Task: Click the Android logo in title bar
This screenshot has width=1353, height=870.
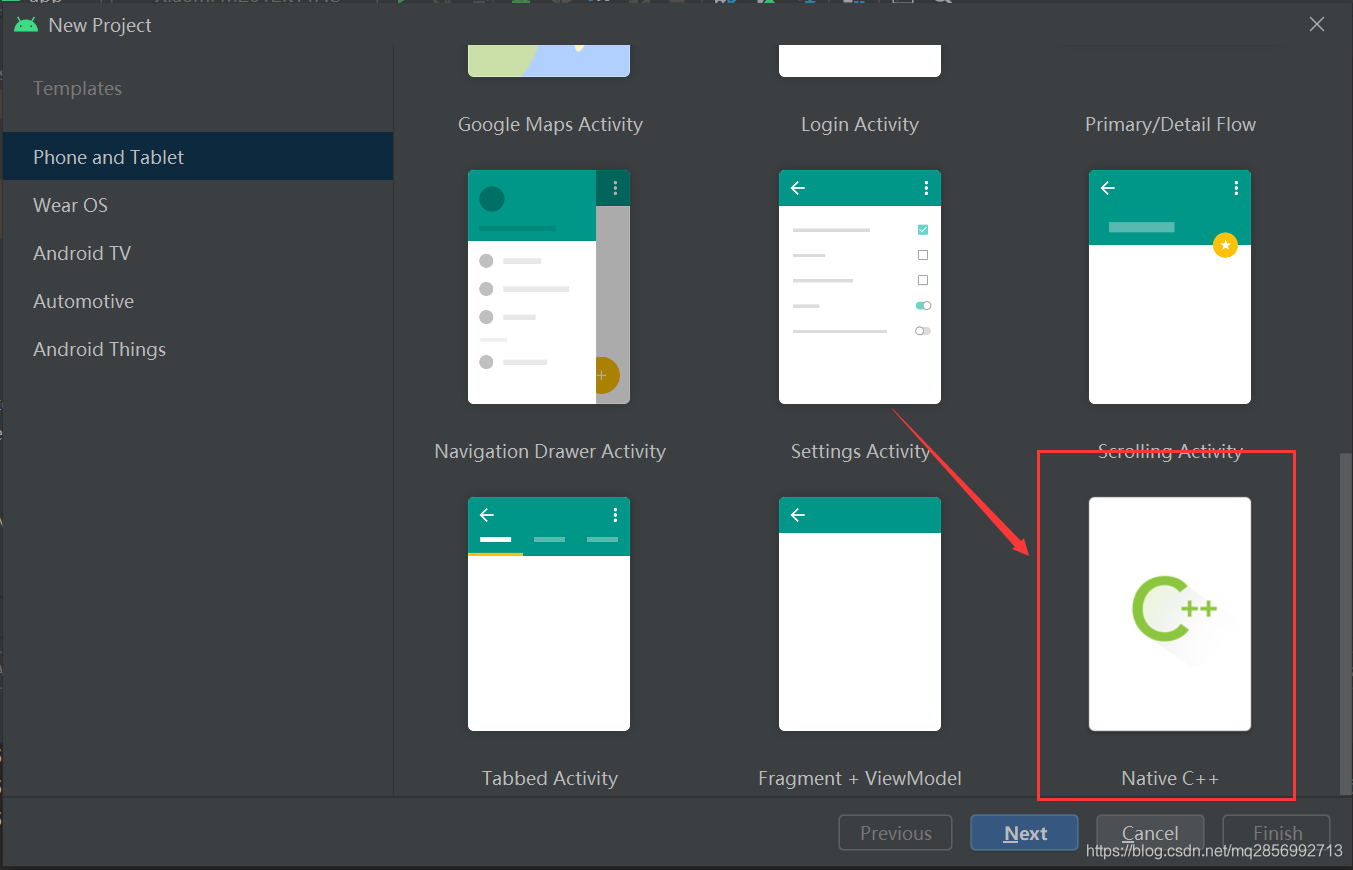Action: click(26, 25)
